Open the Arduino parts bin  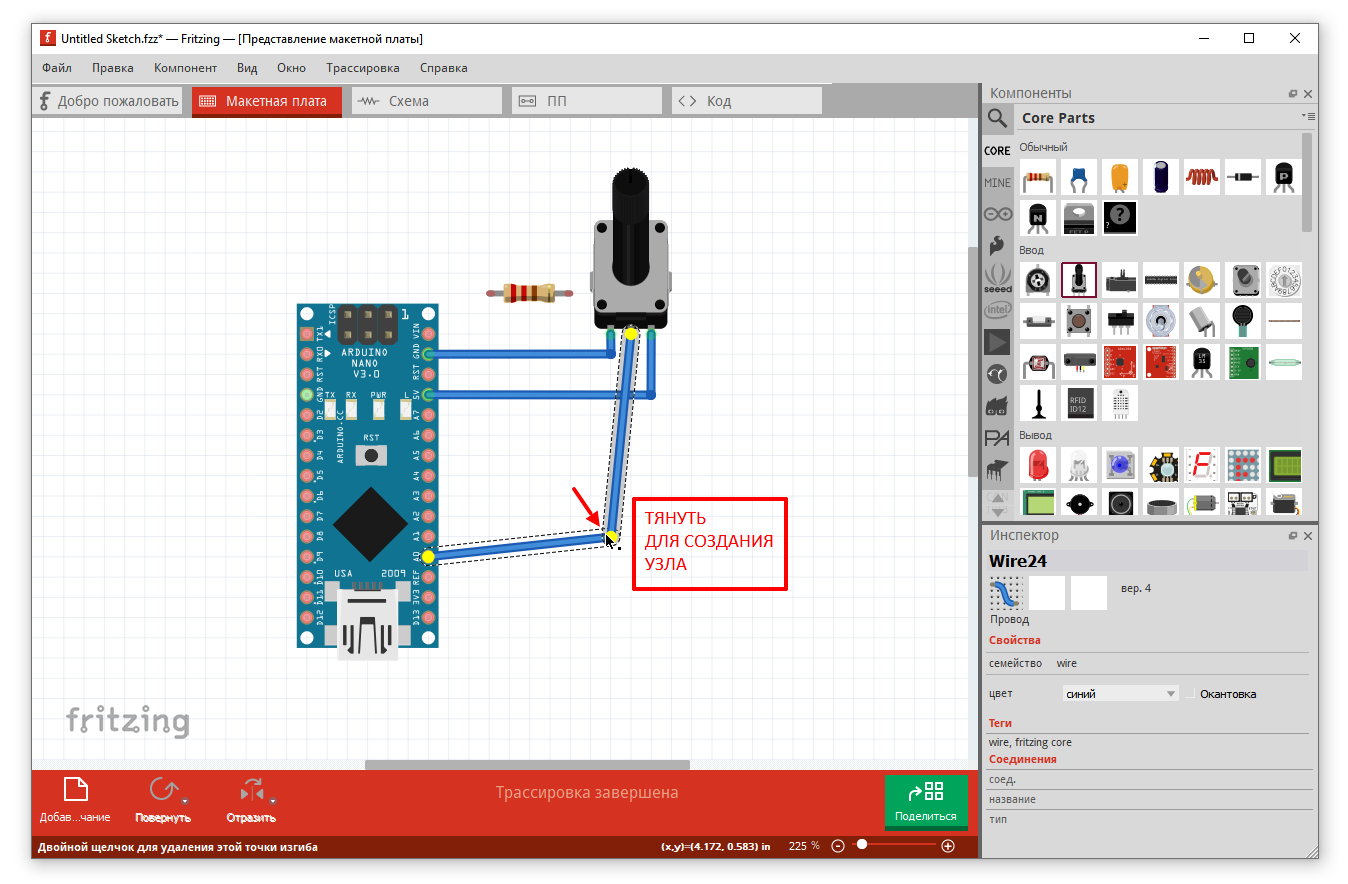(x=997, y=214)
